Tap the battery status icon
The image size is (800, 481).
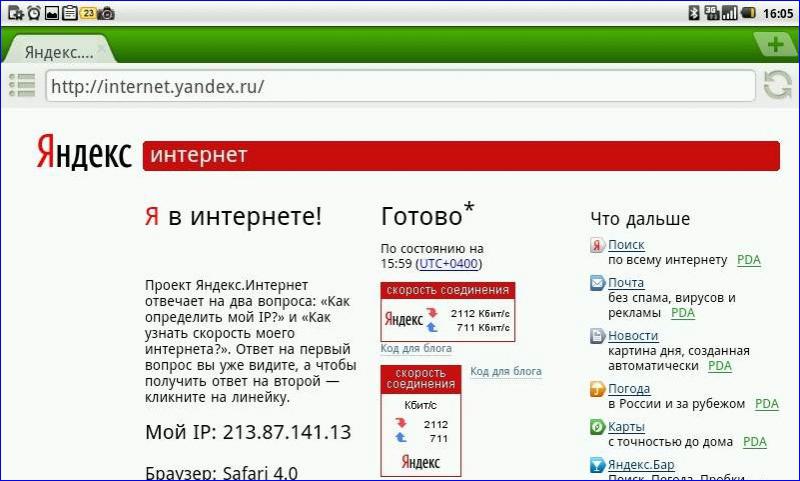coord(748,13)
